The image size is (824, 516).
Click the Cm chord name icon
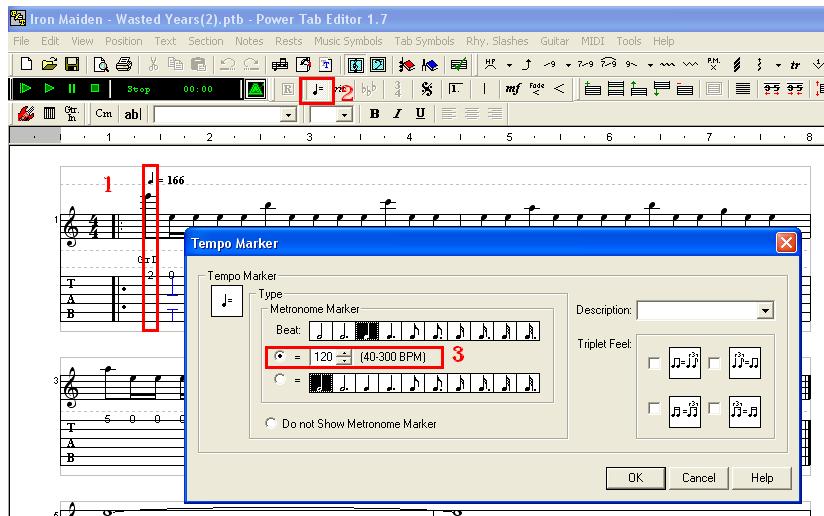click(x=104, y=113)
